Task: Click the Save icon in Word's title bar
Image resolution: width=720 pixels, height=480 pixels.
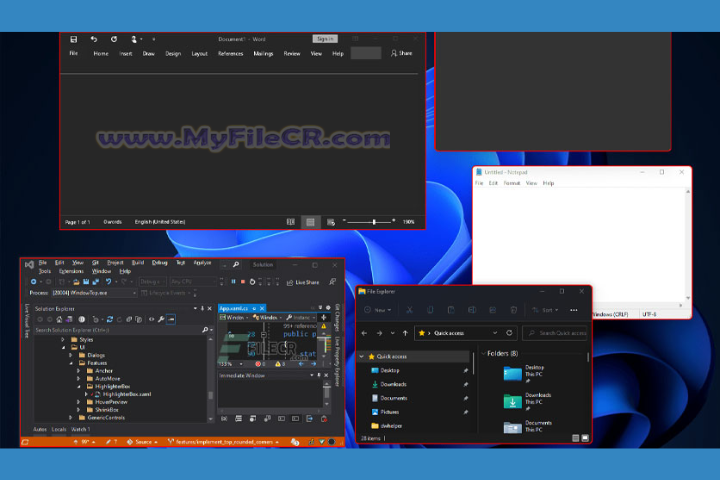Action: click(x=73, y=40)
